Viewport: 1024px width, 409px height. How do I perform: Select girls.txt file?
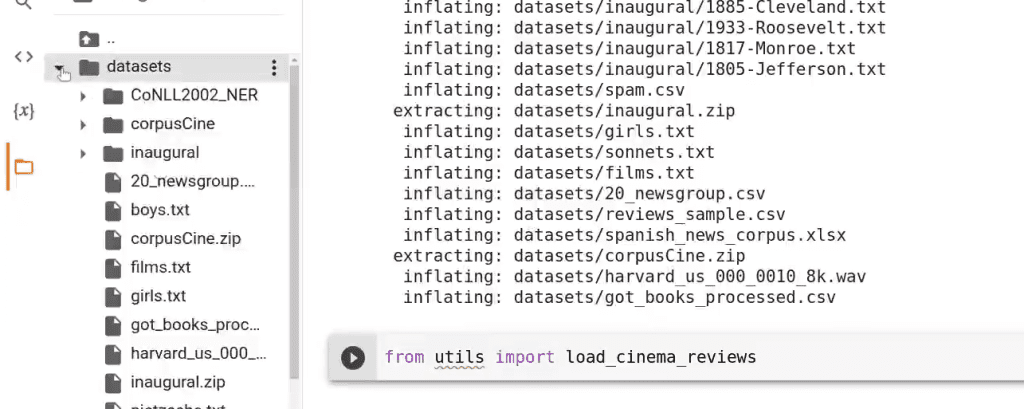pyautogui.click(x=145, y=297)
